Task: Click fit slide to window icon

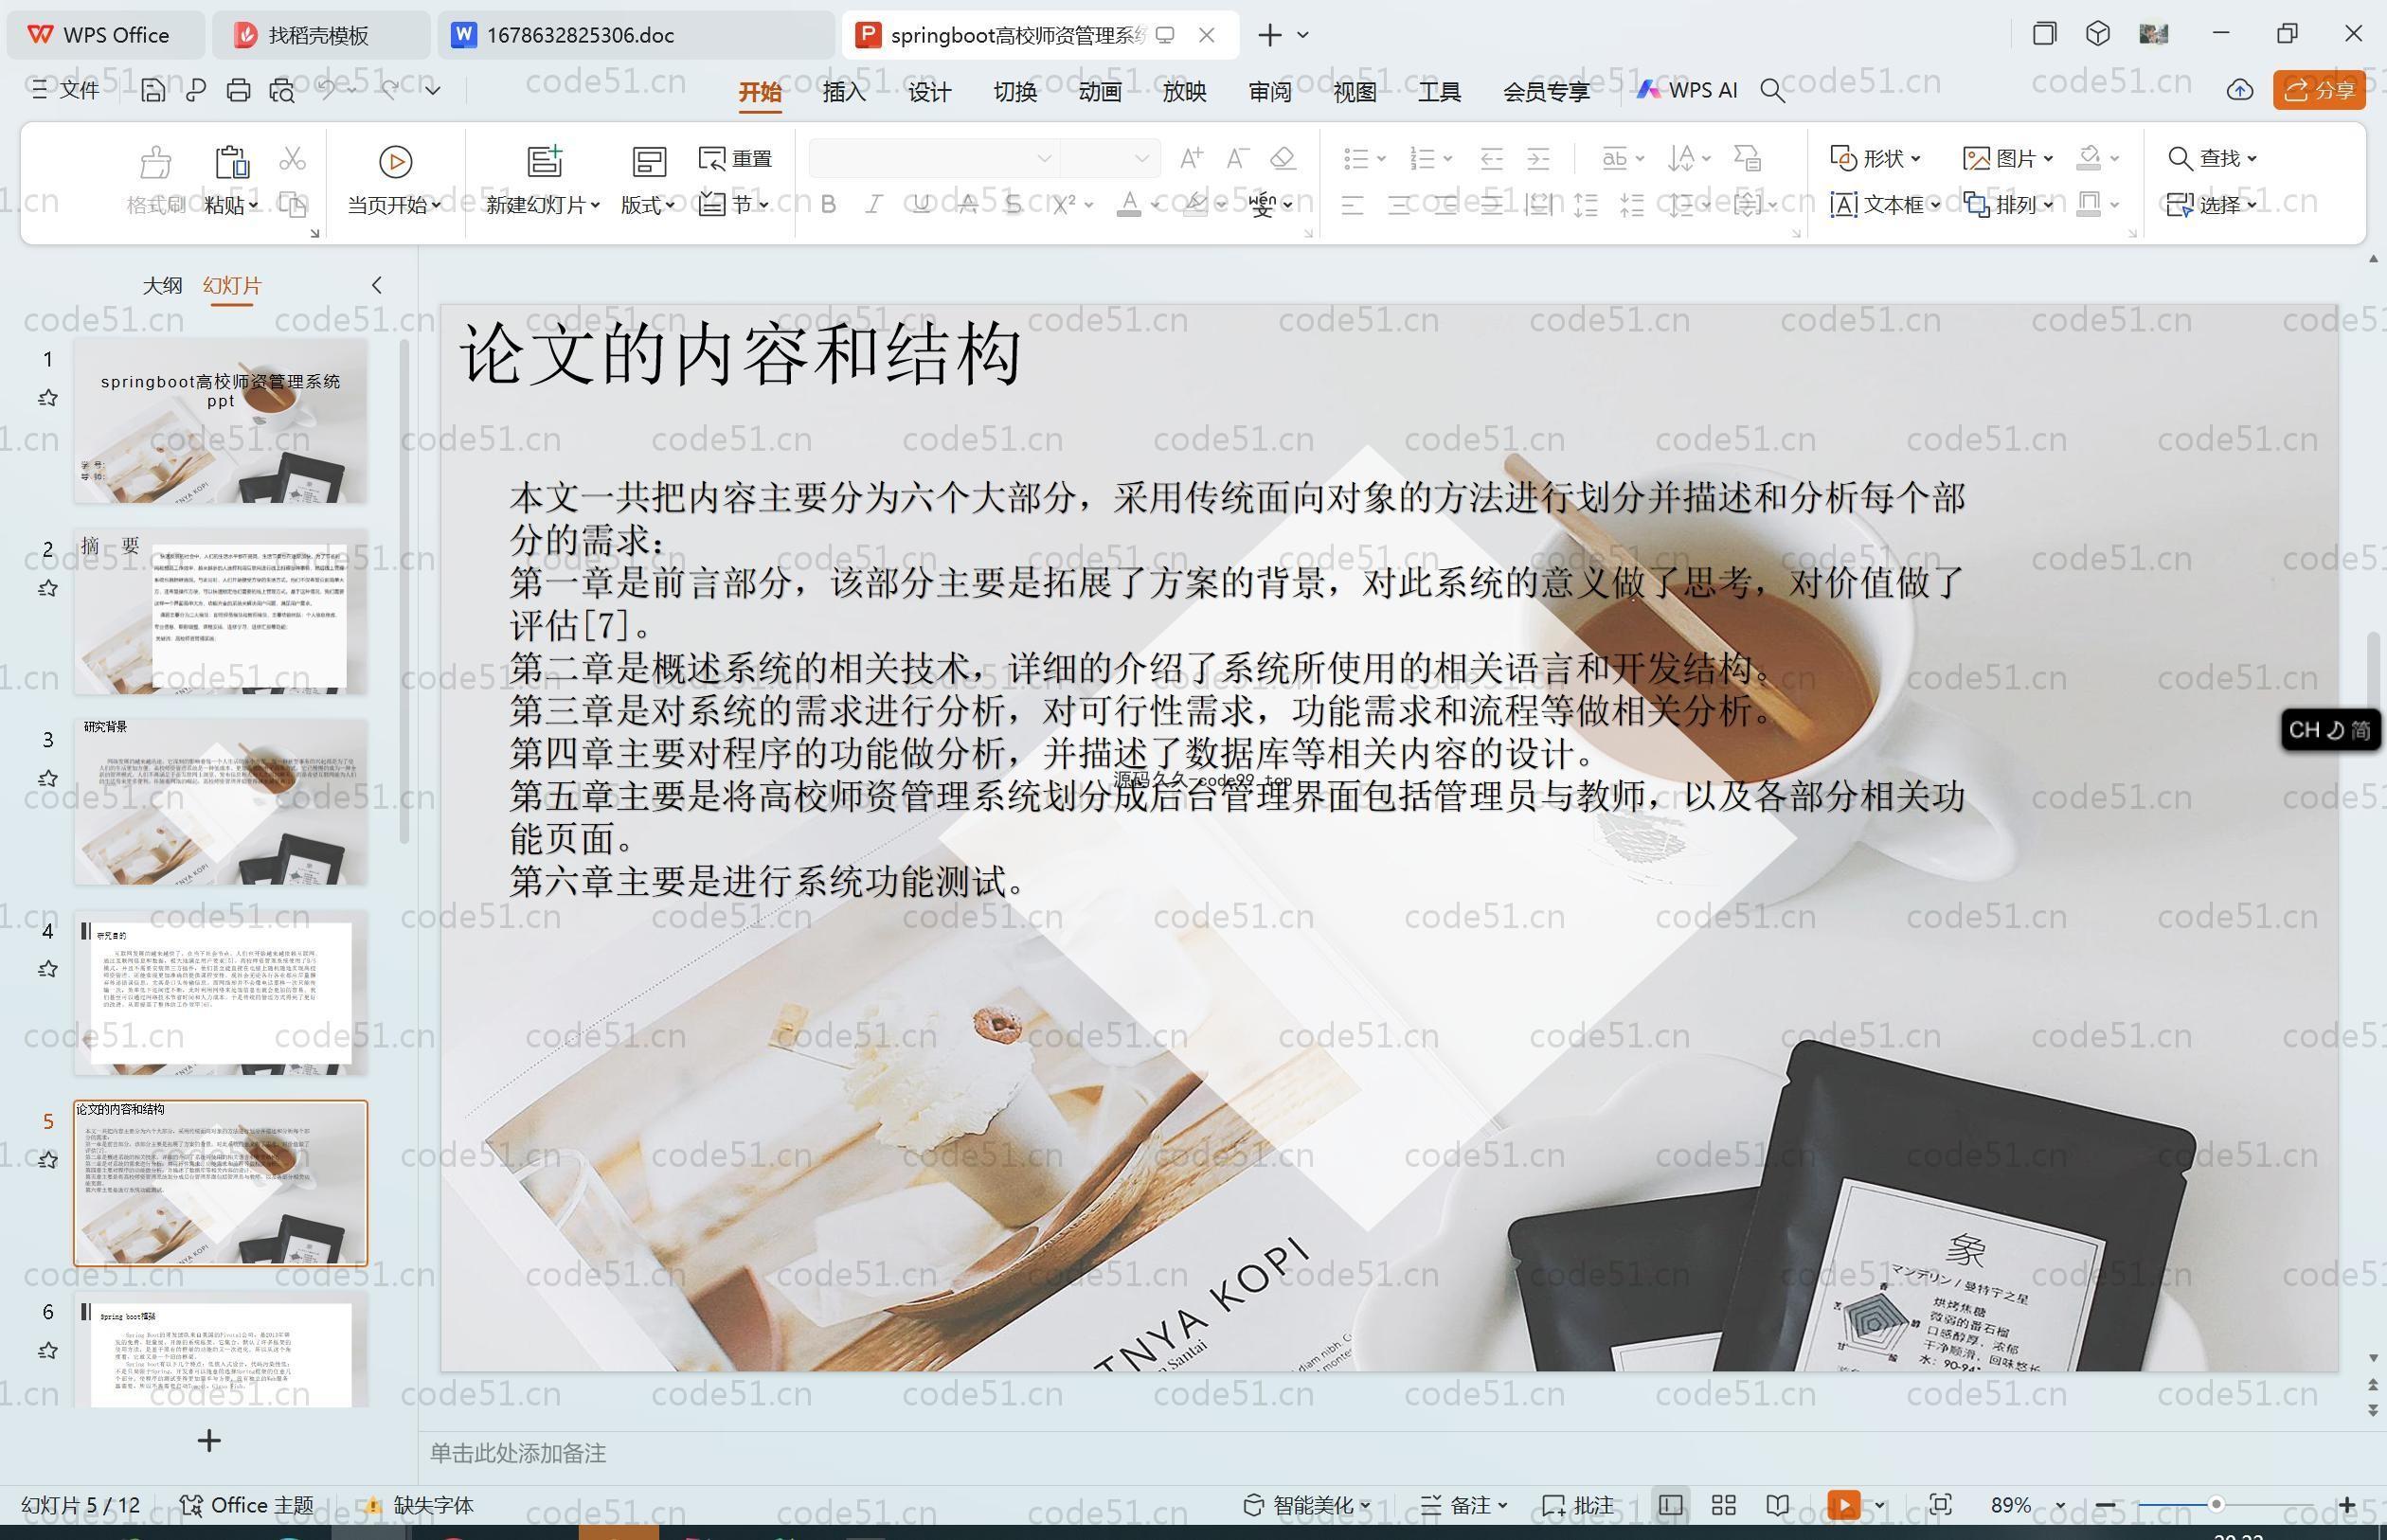Action: coord(1940,1505)
